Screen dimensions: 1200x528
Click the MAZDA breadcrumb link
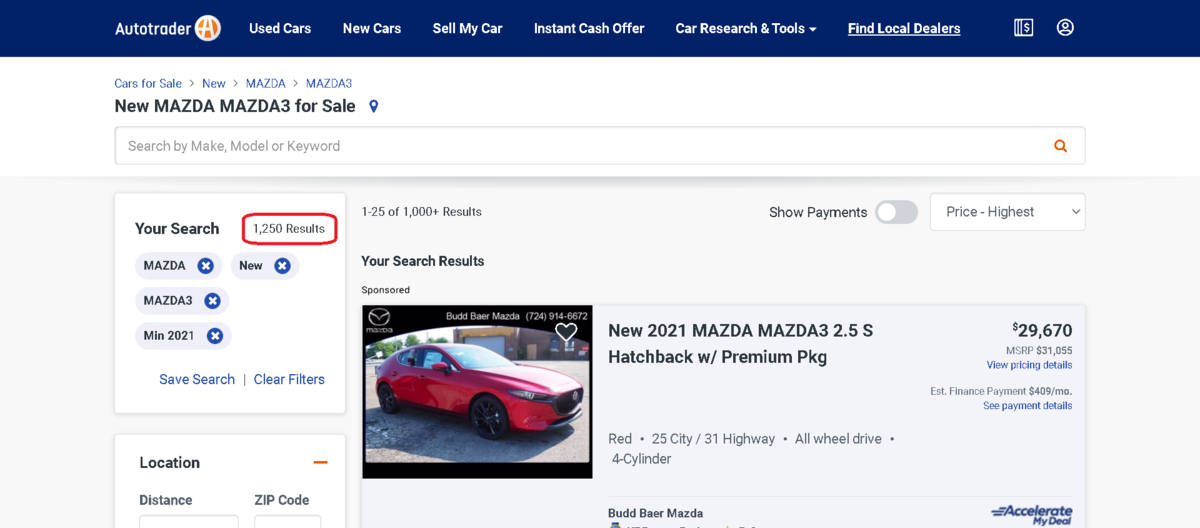point(266,83)
